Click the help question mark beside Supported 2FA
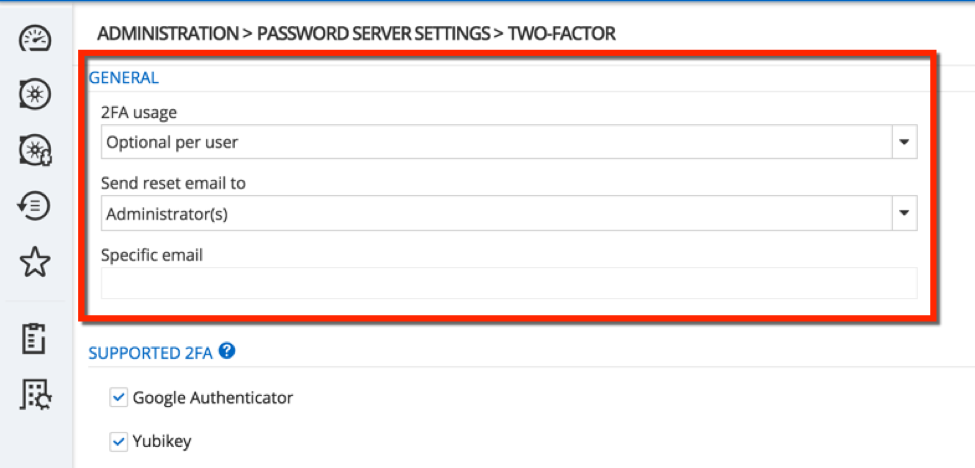Screen dimensions: 975x468 click(x=227, y=351)
